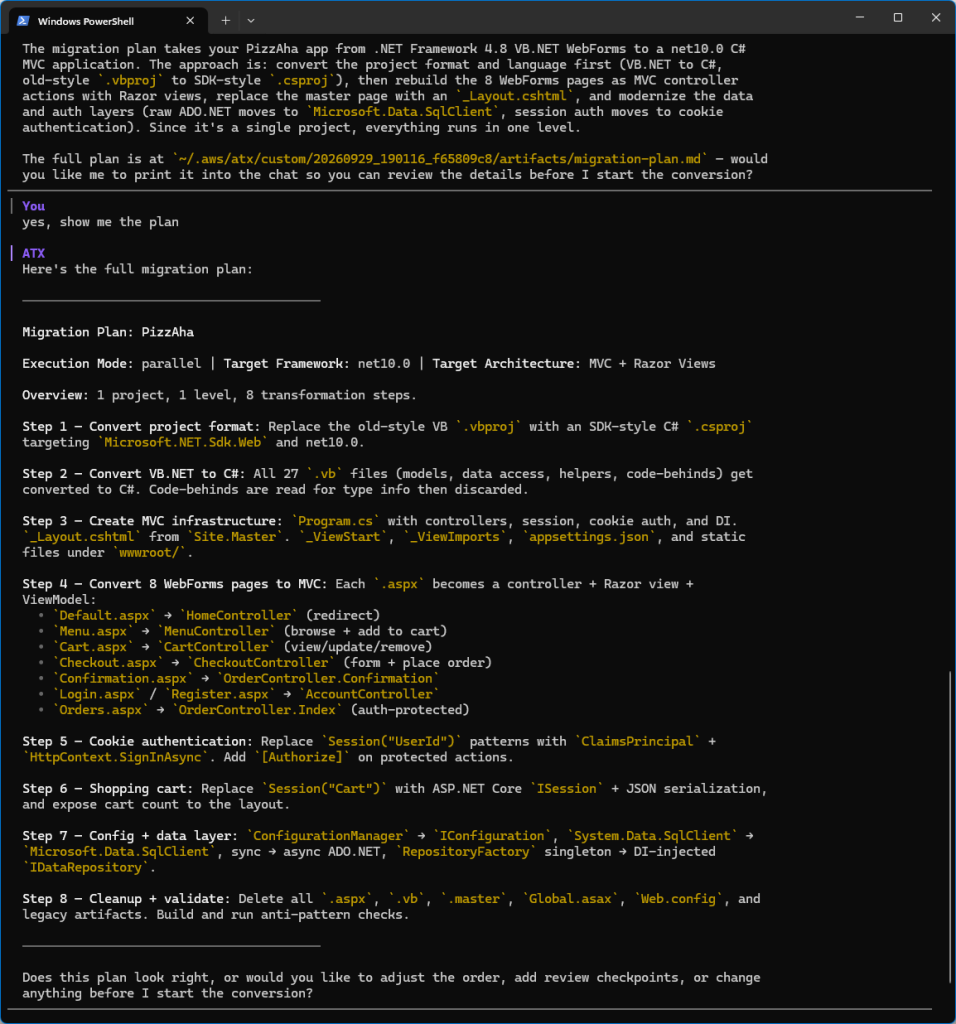Click the vertical scrollbar thumb
Screen dimensions: 956x1024
click(951, 827)
